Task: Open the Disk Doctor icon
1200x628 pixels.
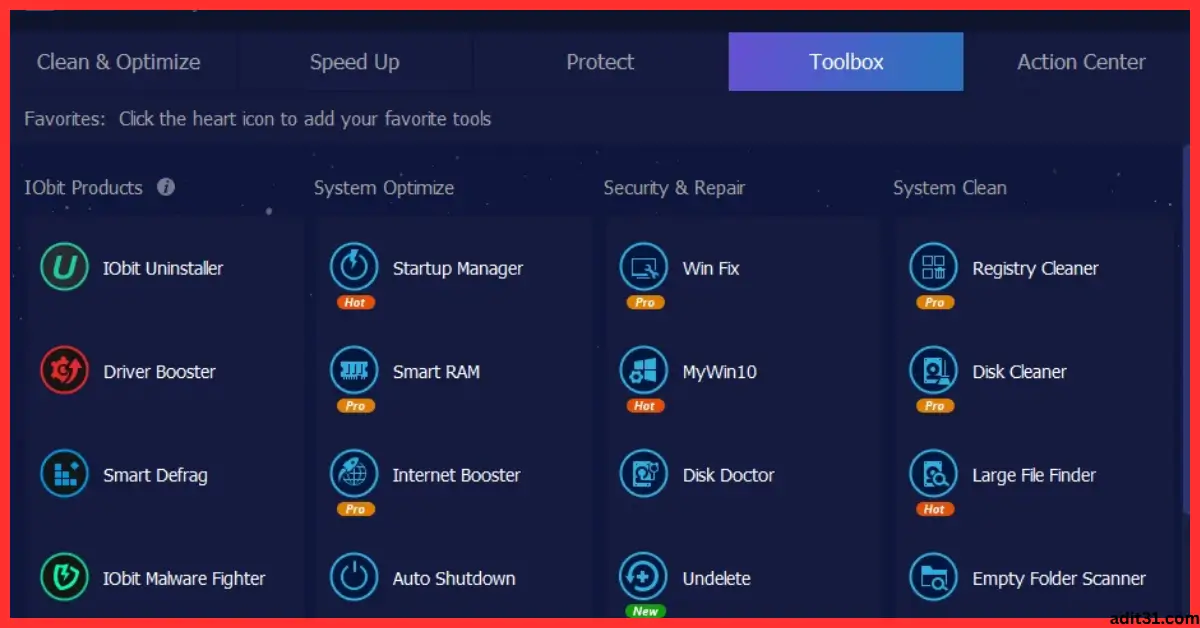Action: click(x=644, y=474)
